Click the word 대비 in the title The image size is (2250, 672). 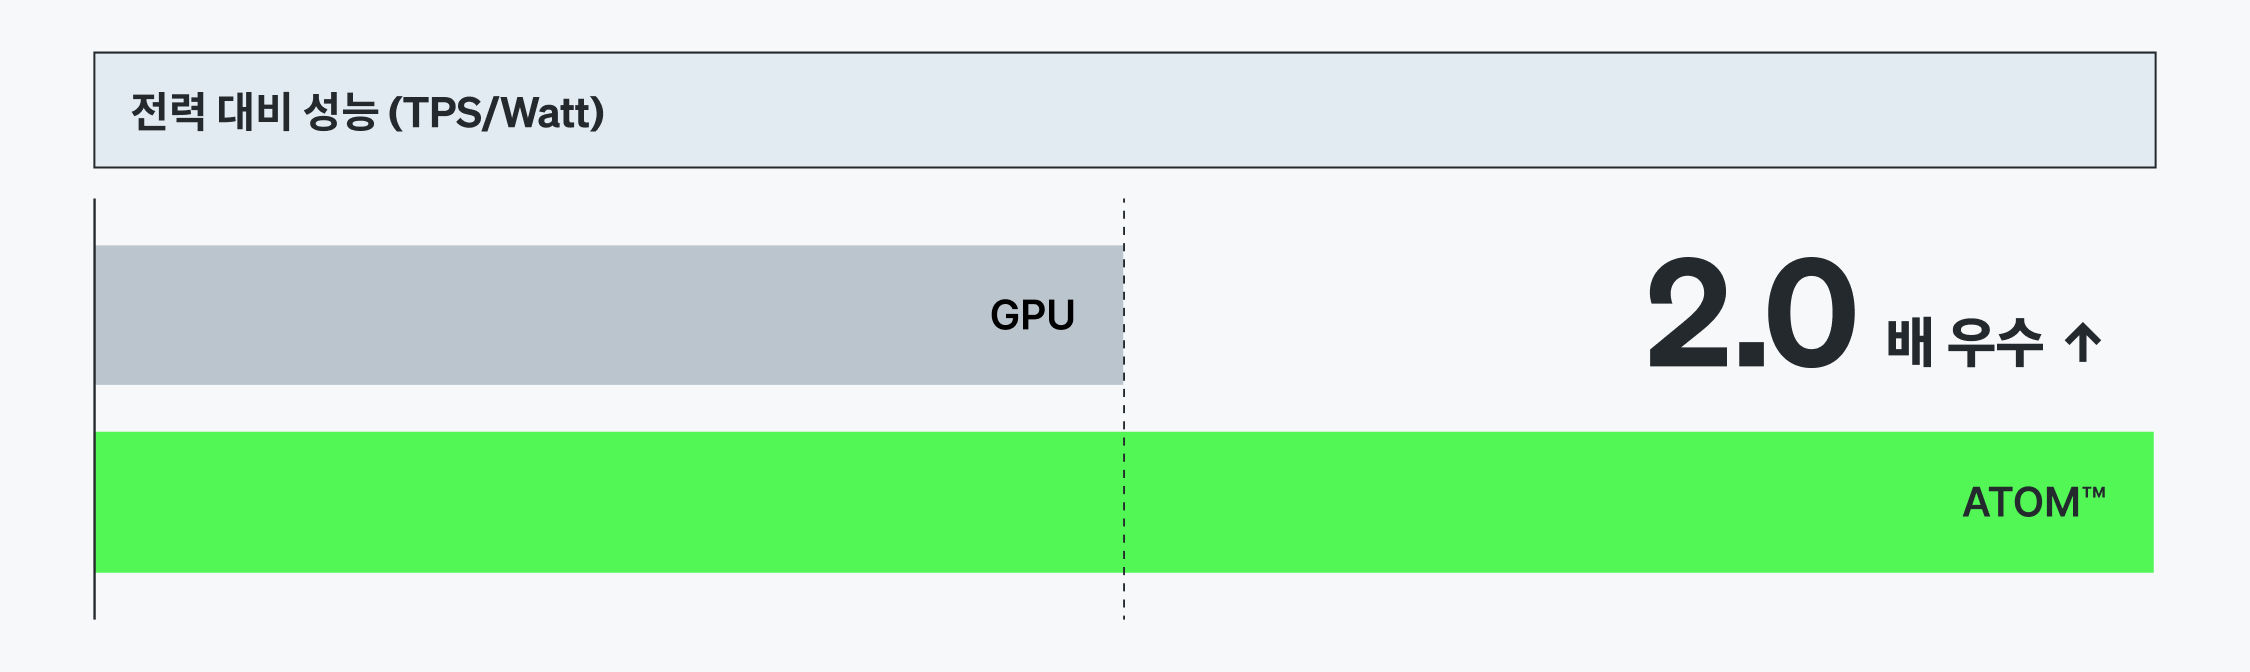click(254, 111)
